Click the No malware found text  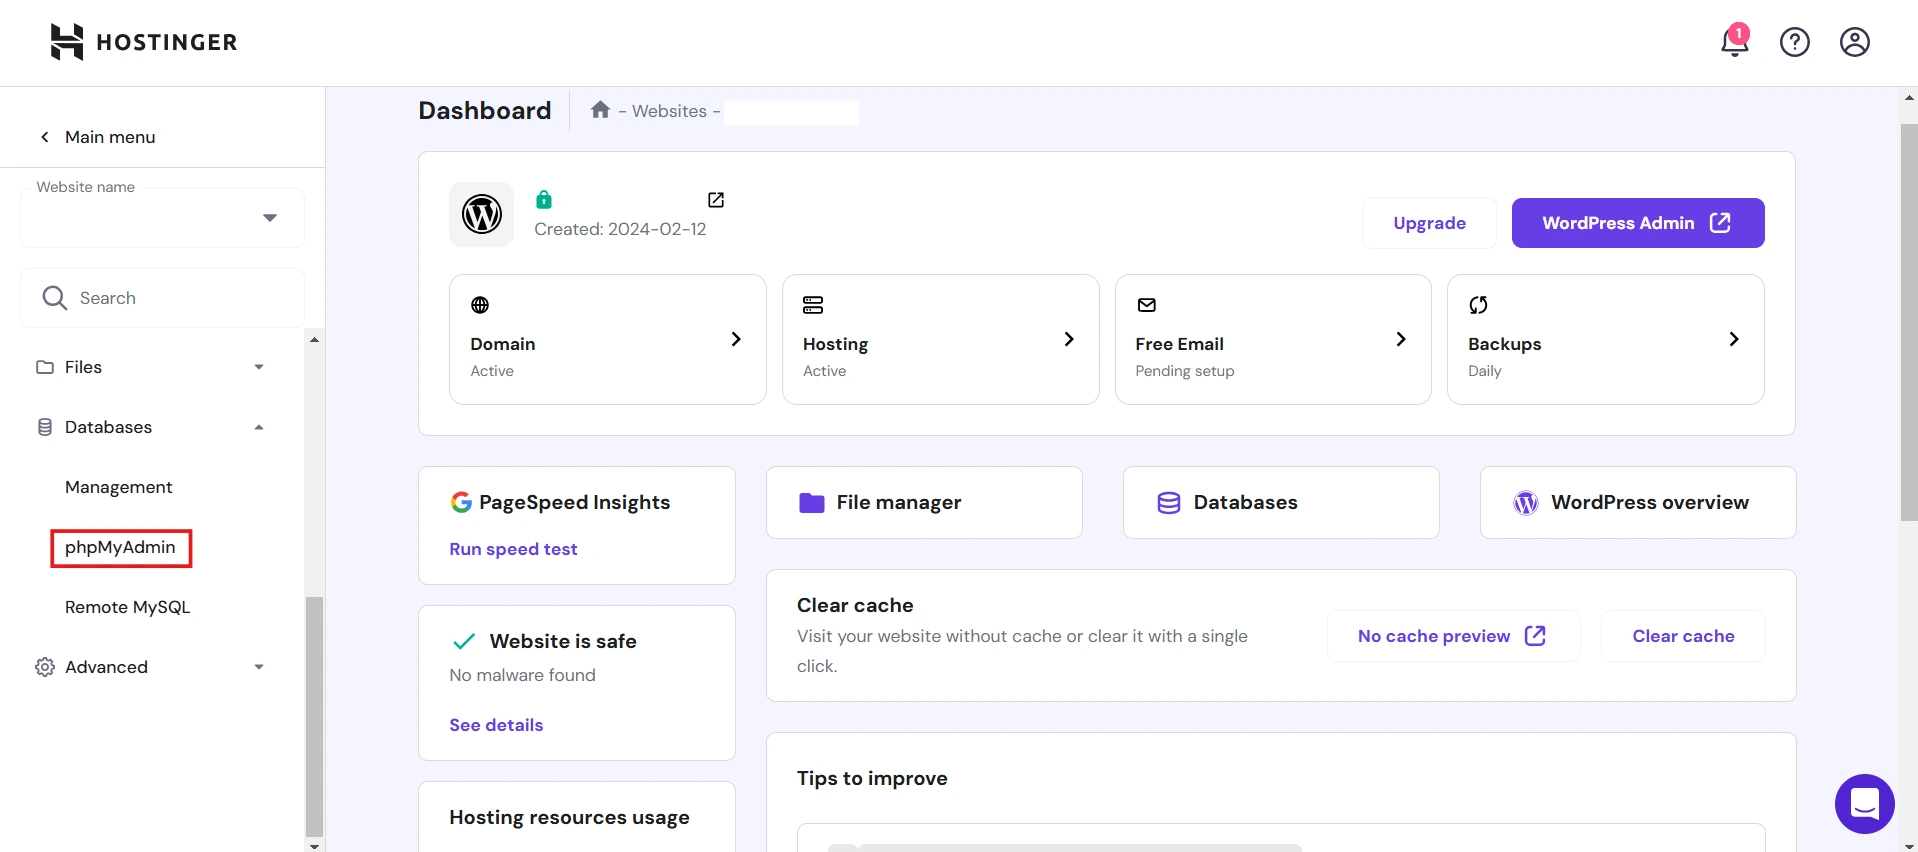tap(522, 675)
